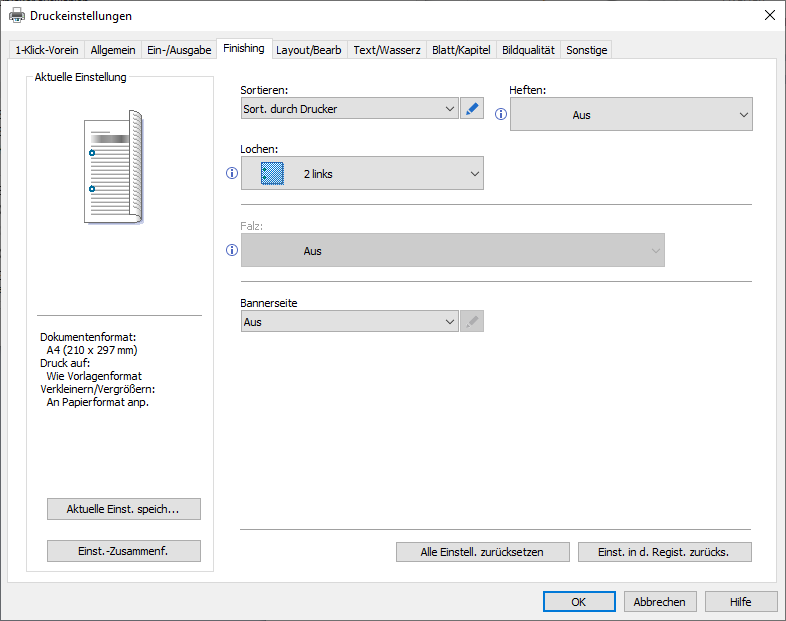Click the document preview image
Viewport: 786px width, 621px height.
tap(113, 167)
